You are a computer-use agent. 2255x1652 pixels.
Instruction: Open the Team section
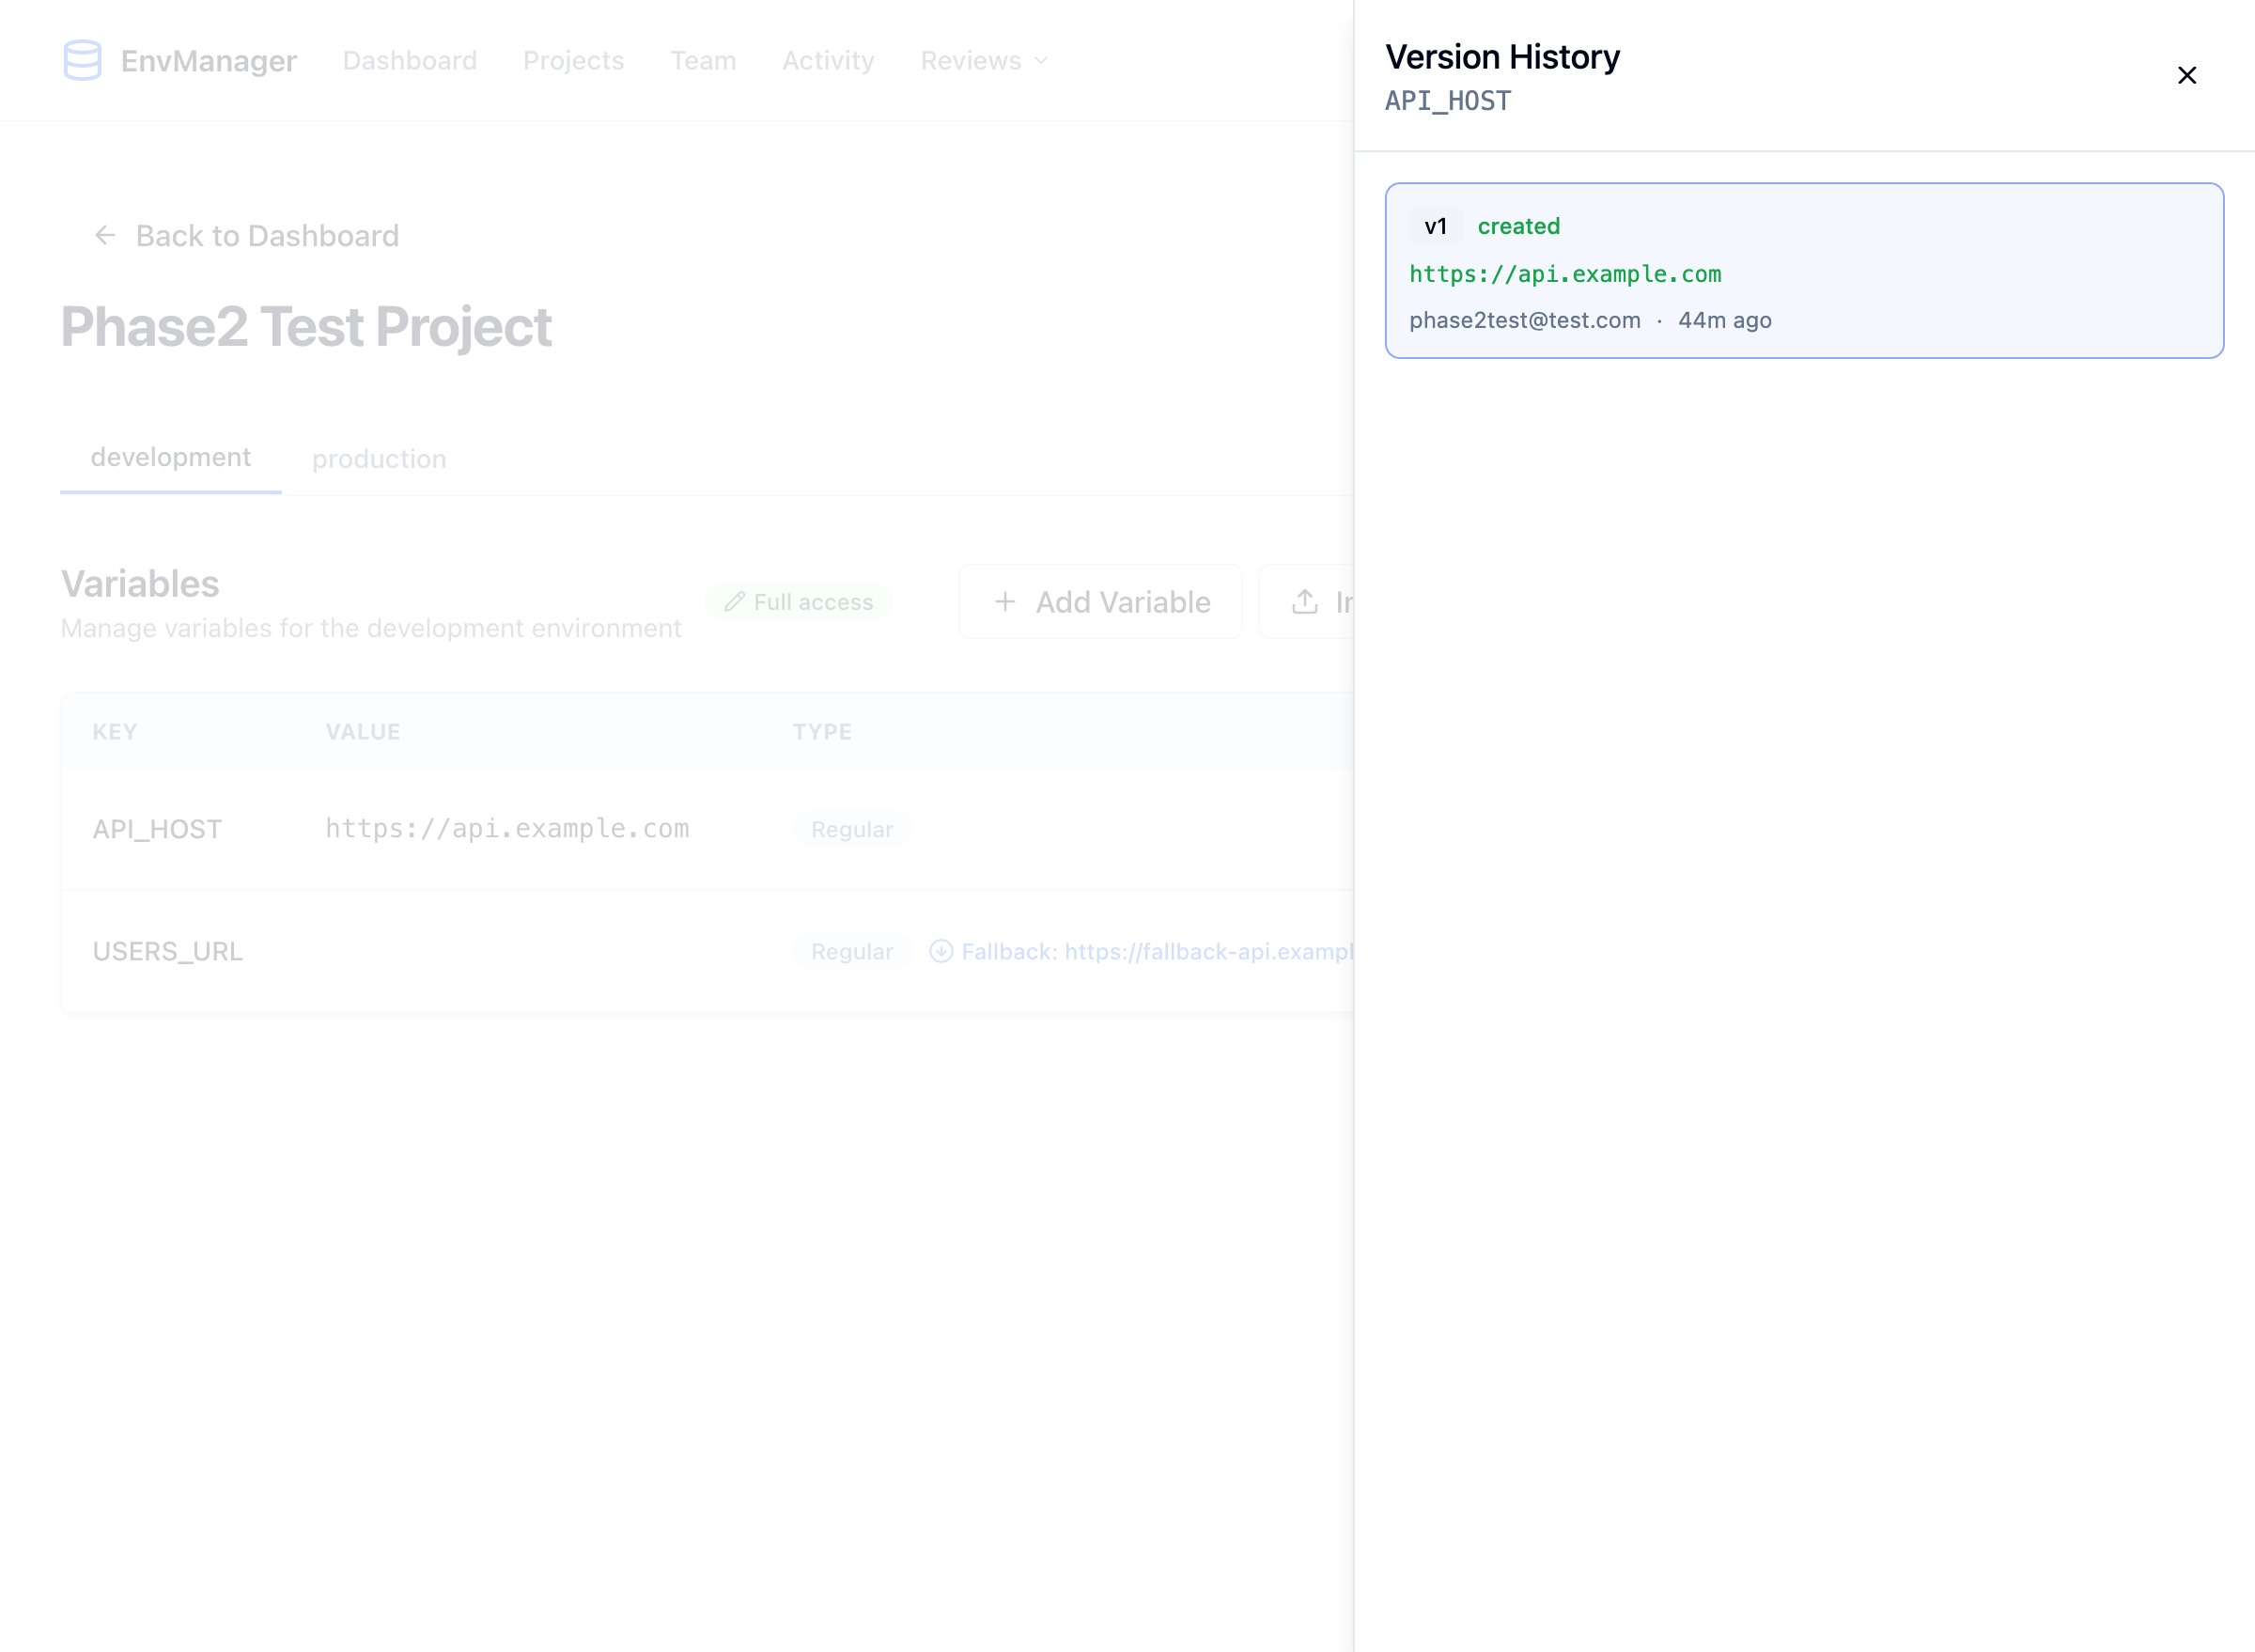[703, 60]
